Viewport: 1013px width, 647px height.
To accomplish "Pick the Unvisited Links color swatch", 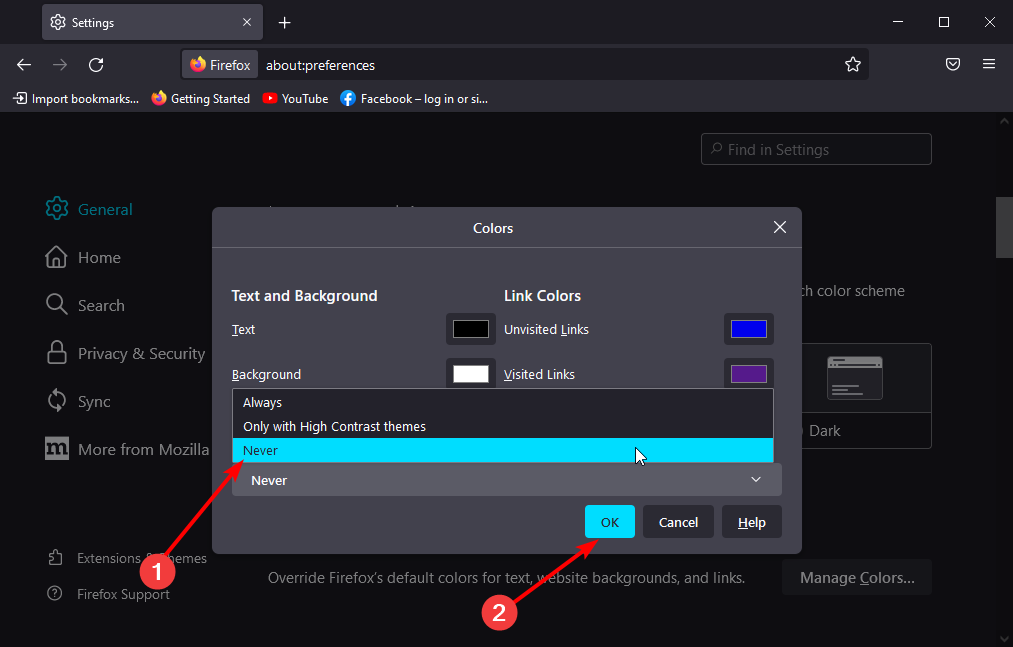I will coord(749,330).
